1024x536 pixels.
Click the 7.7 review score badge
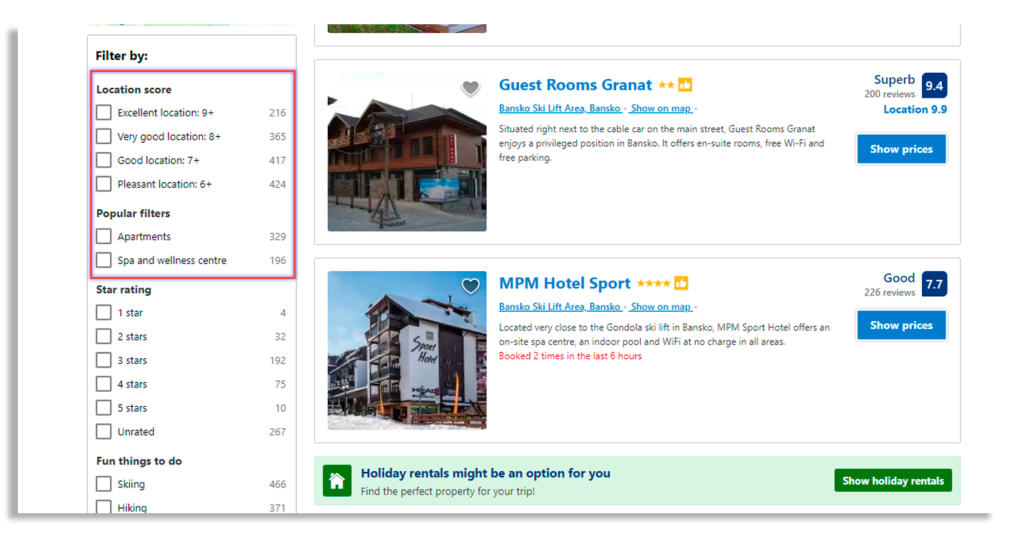pyautogui.click(x=934, y=284)
